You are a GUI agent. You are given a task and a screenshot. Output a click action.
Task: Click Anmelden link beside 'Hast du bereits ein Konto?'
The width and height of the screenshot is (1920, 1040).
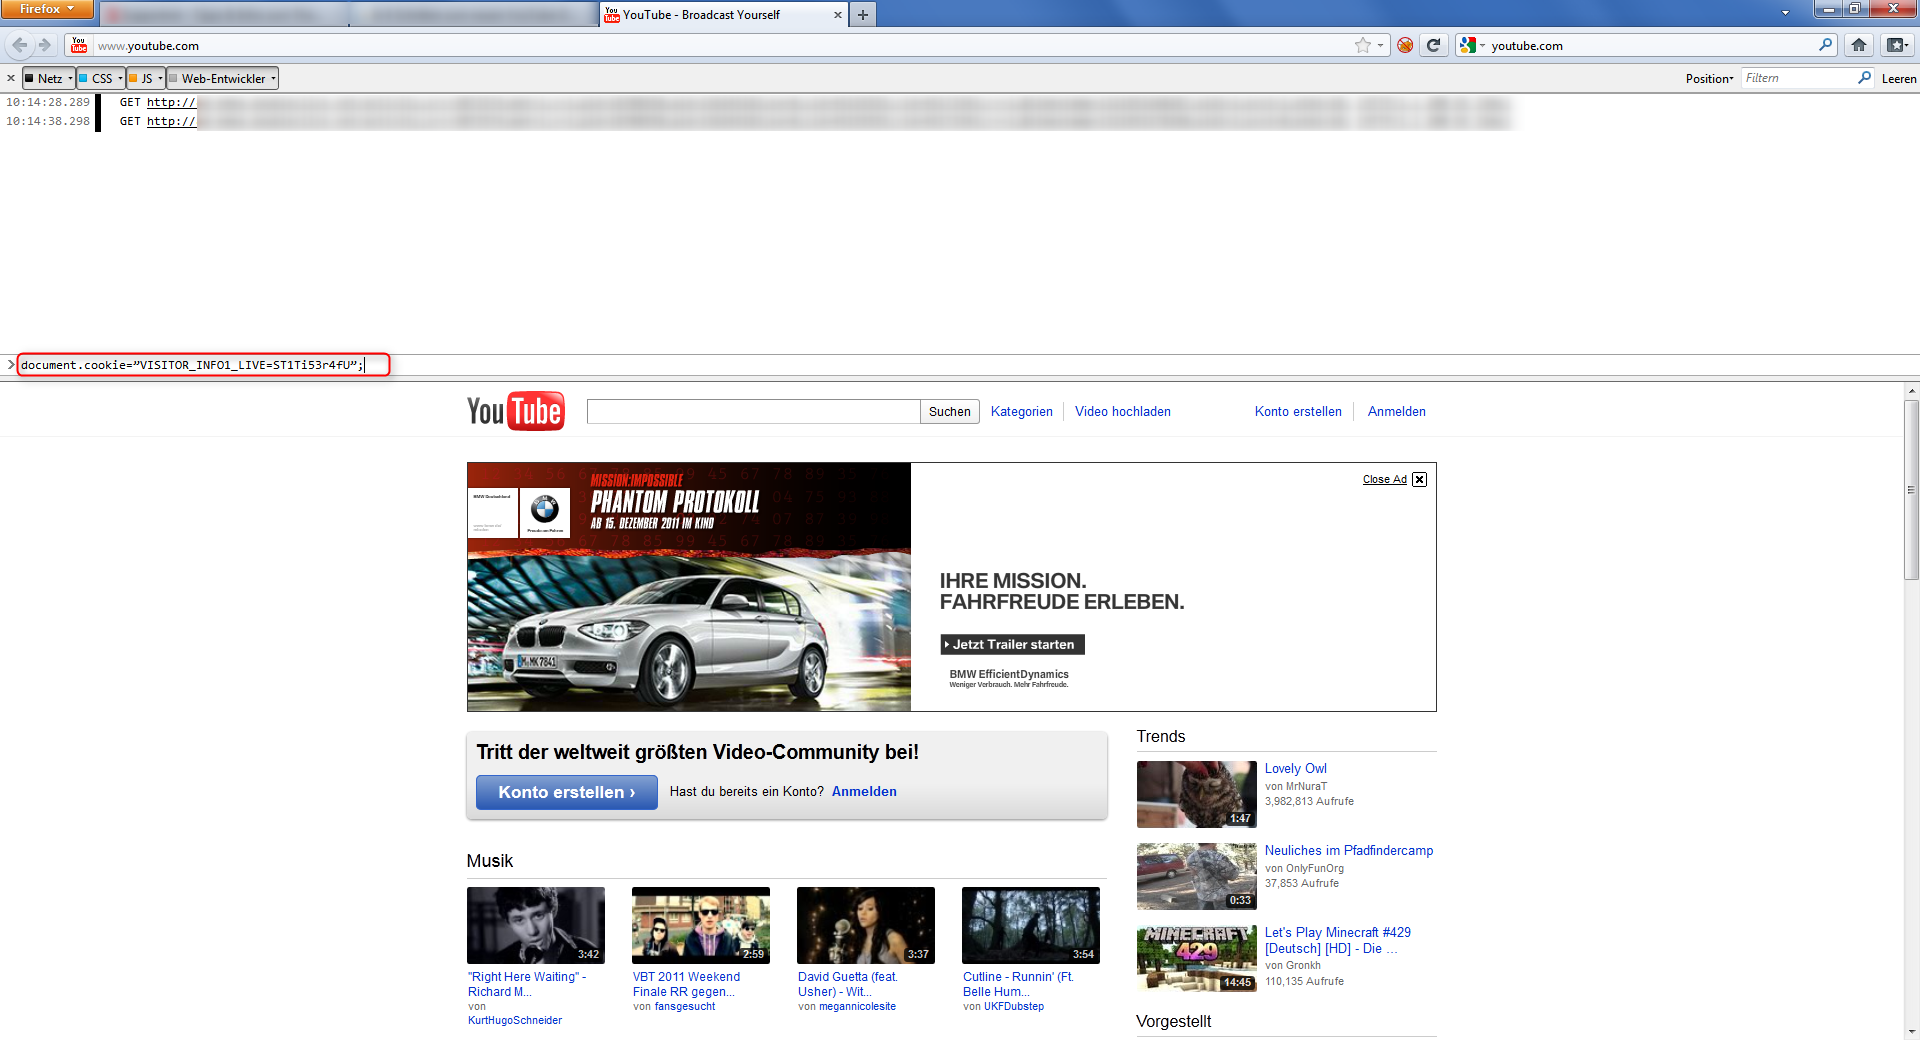tap(864, 791)
